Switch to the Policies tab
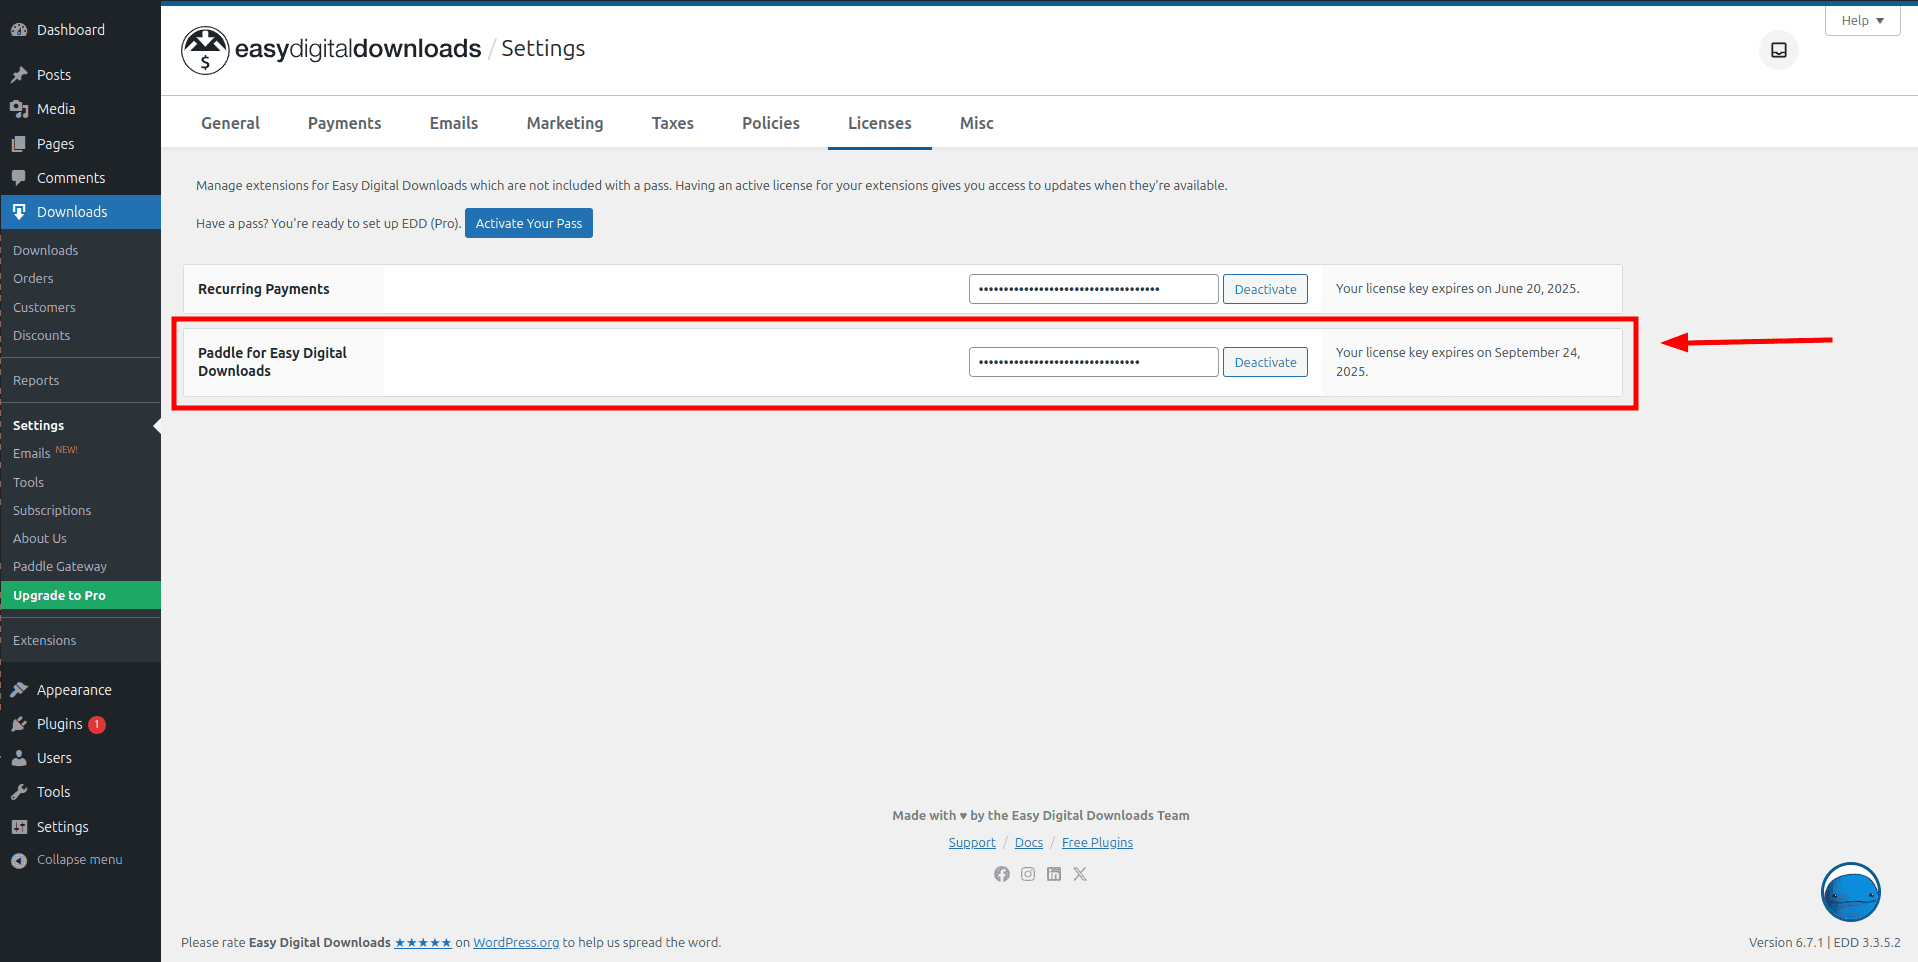Viewport: 1918px width, 962px height. [x=771, y=123]
